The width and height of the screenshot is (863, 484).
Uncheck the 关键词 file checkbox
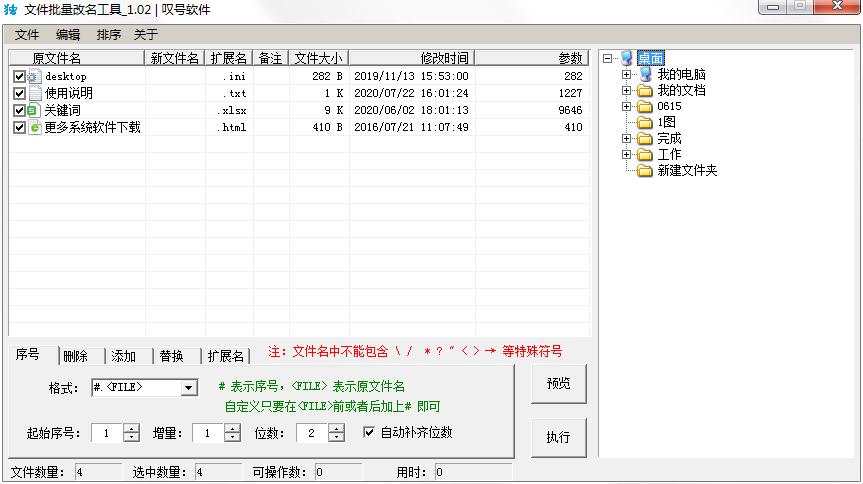19,110
